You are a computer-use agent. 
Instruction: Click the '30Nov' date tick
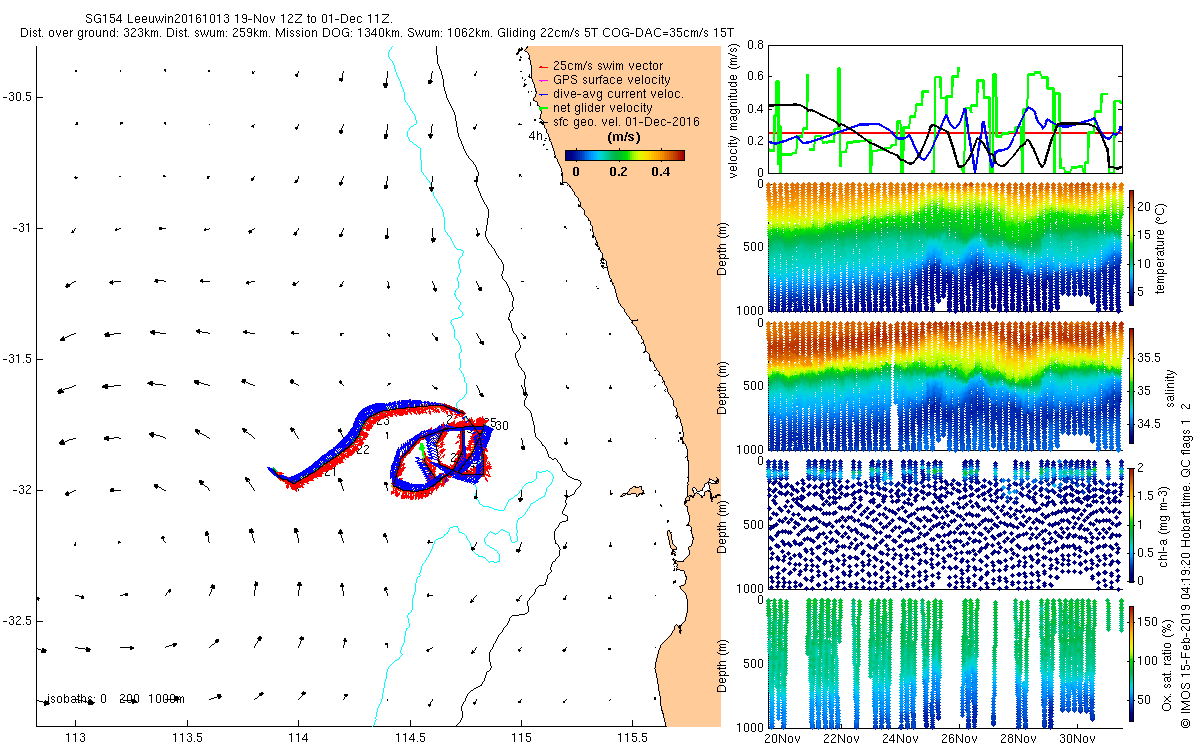coord(1076,739)
